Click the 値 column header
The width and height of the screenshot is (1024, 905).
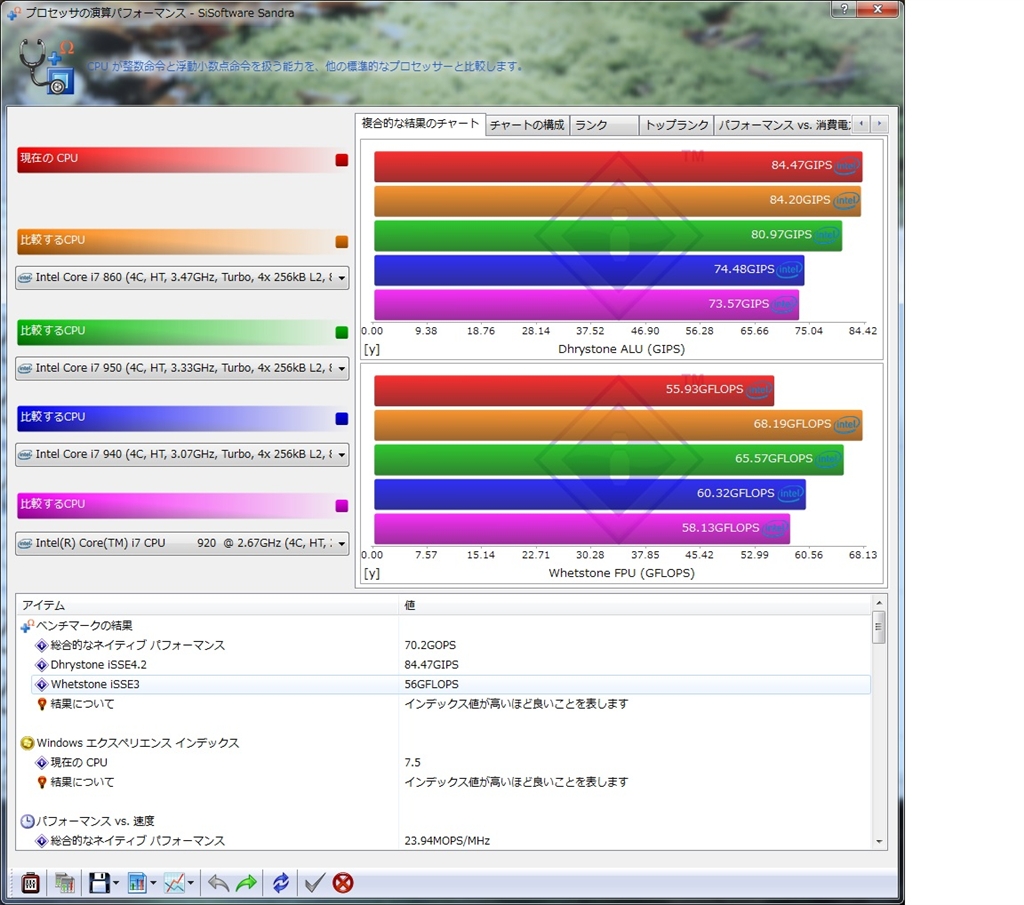tap(635, 605)
